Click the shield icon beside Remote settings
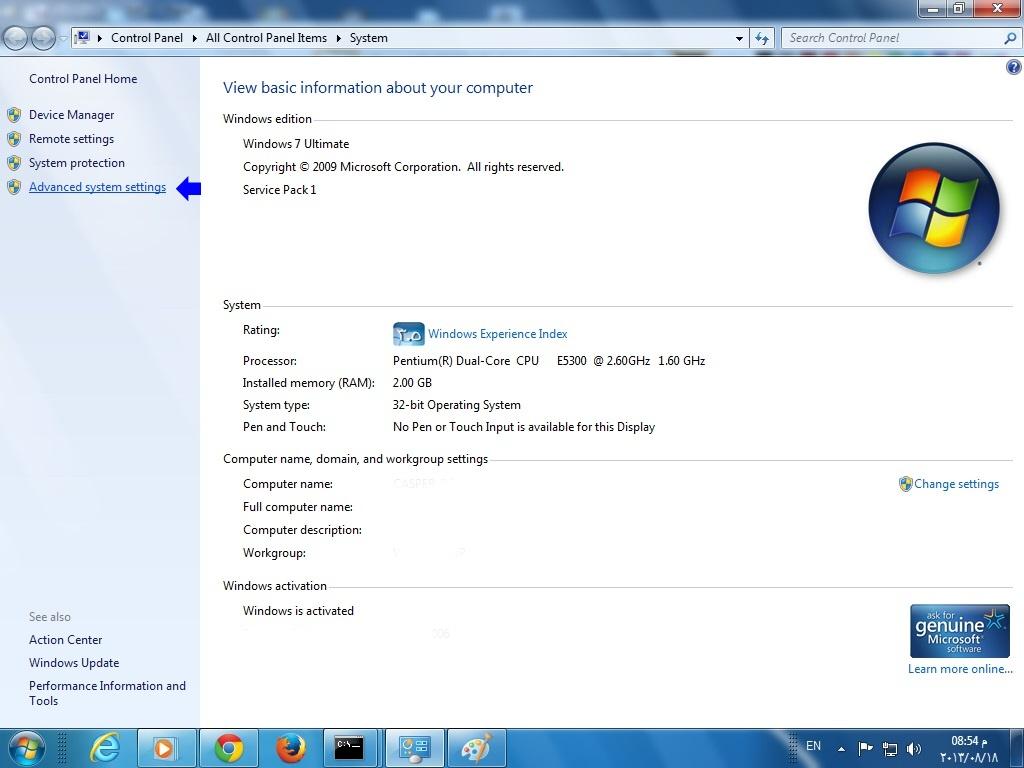 tap(14, 139)
